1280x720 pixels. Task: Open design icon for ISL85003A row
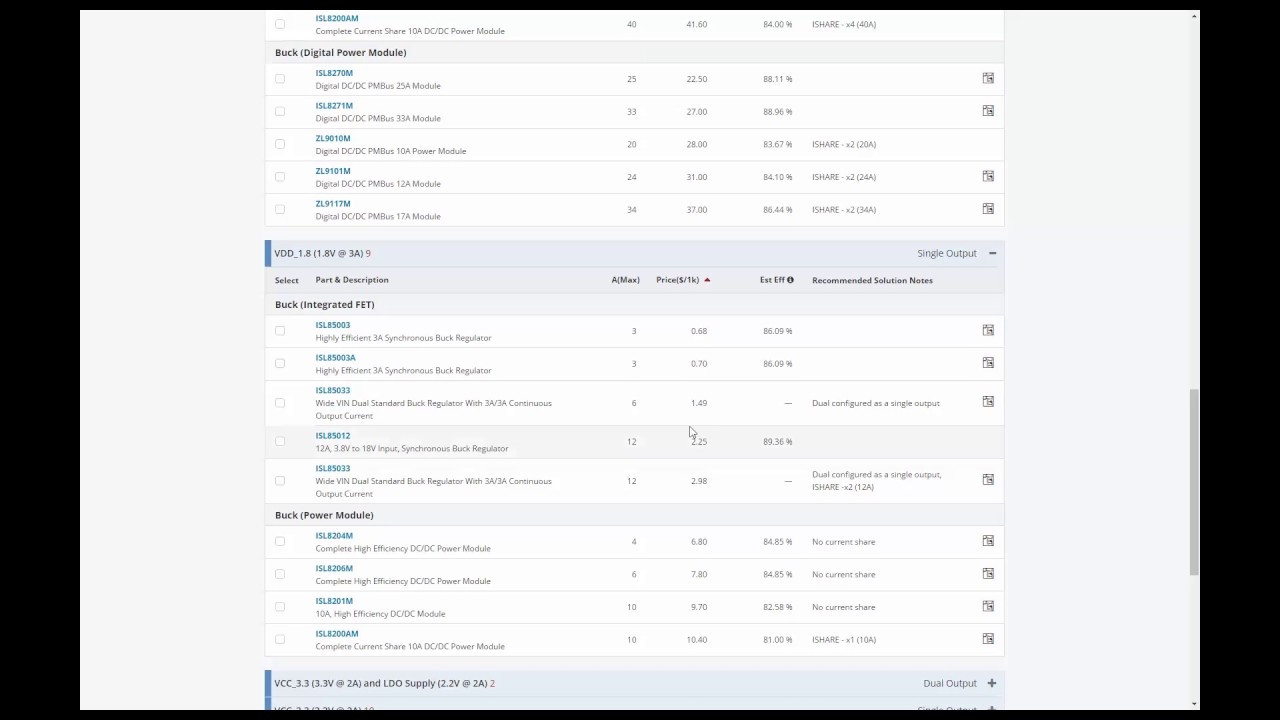[x=988, y=363]
